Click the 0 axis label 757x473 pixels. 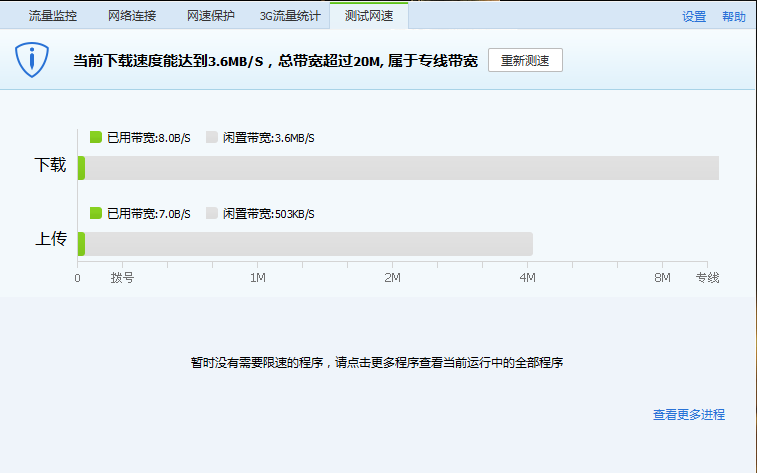[x=77, y=278]
